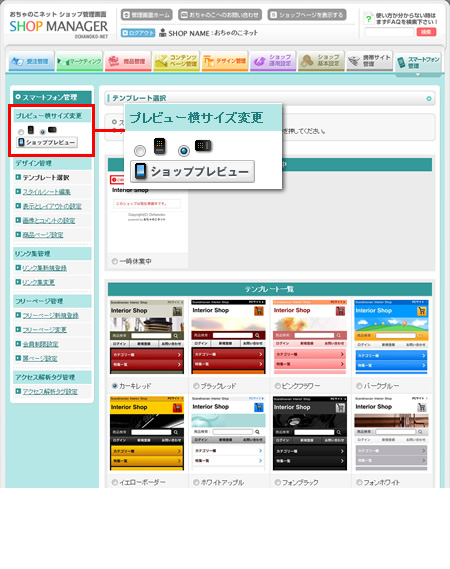Screen dimensions: 450x569
Task: Click the ホワイトアップル template thumbnail
Action: click(x=229, y=433)
